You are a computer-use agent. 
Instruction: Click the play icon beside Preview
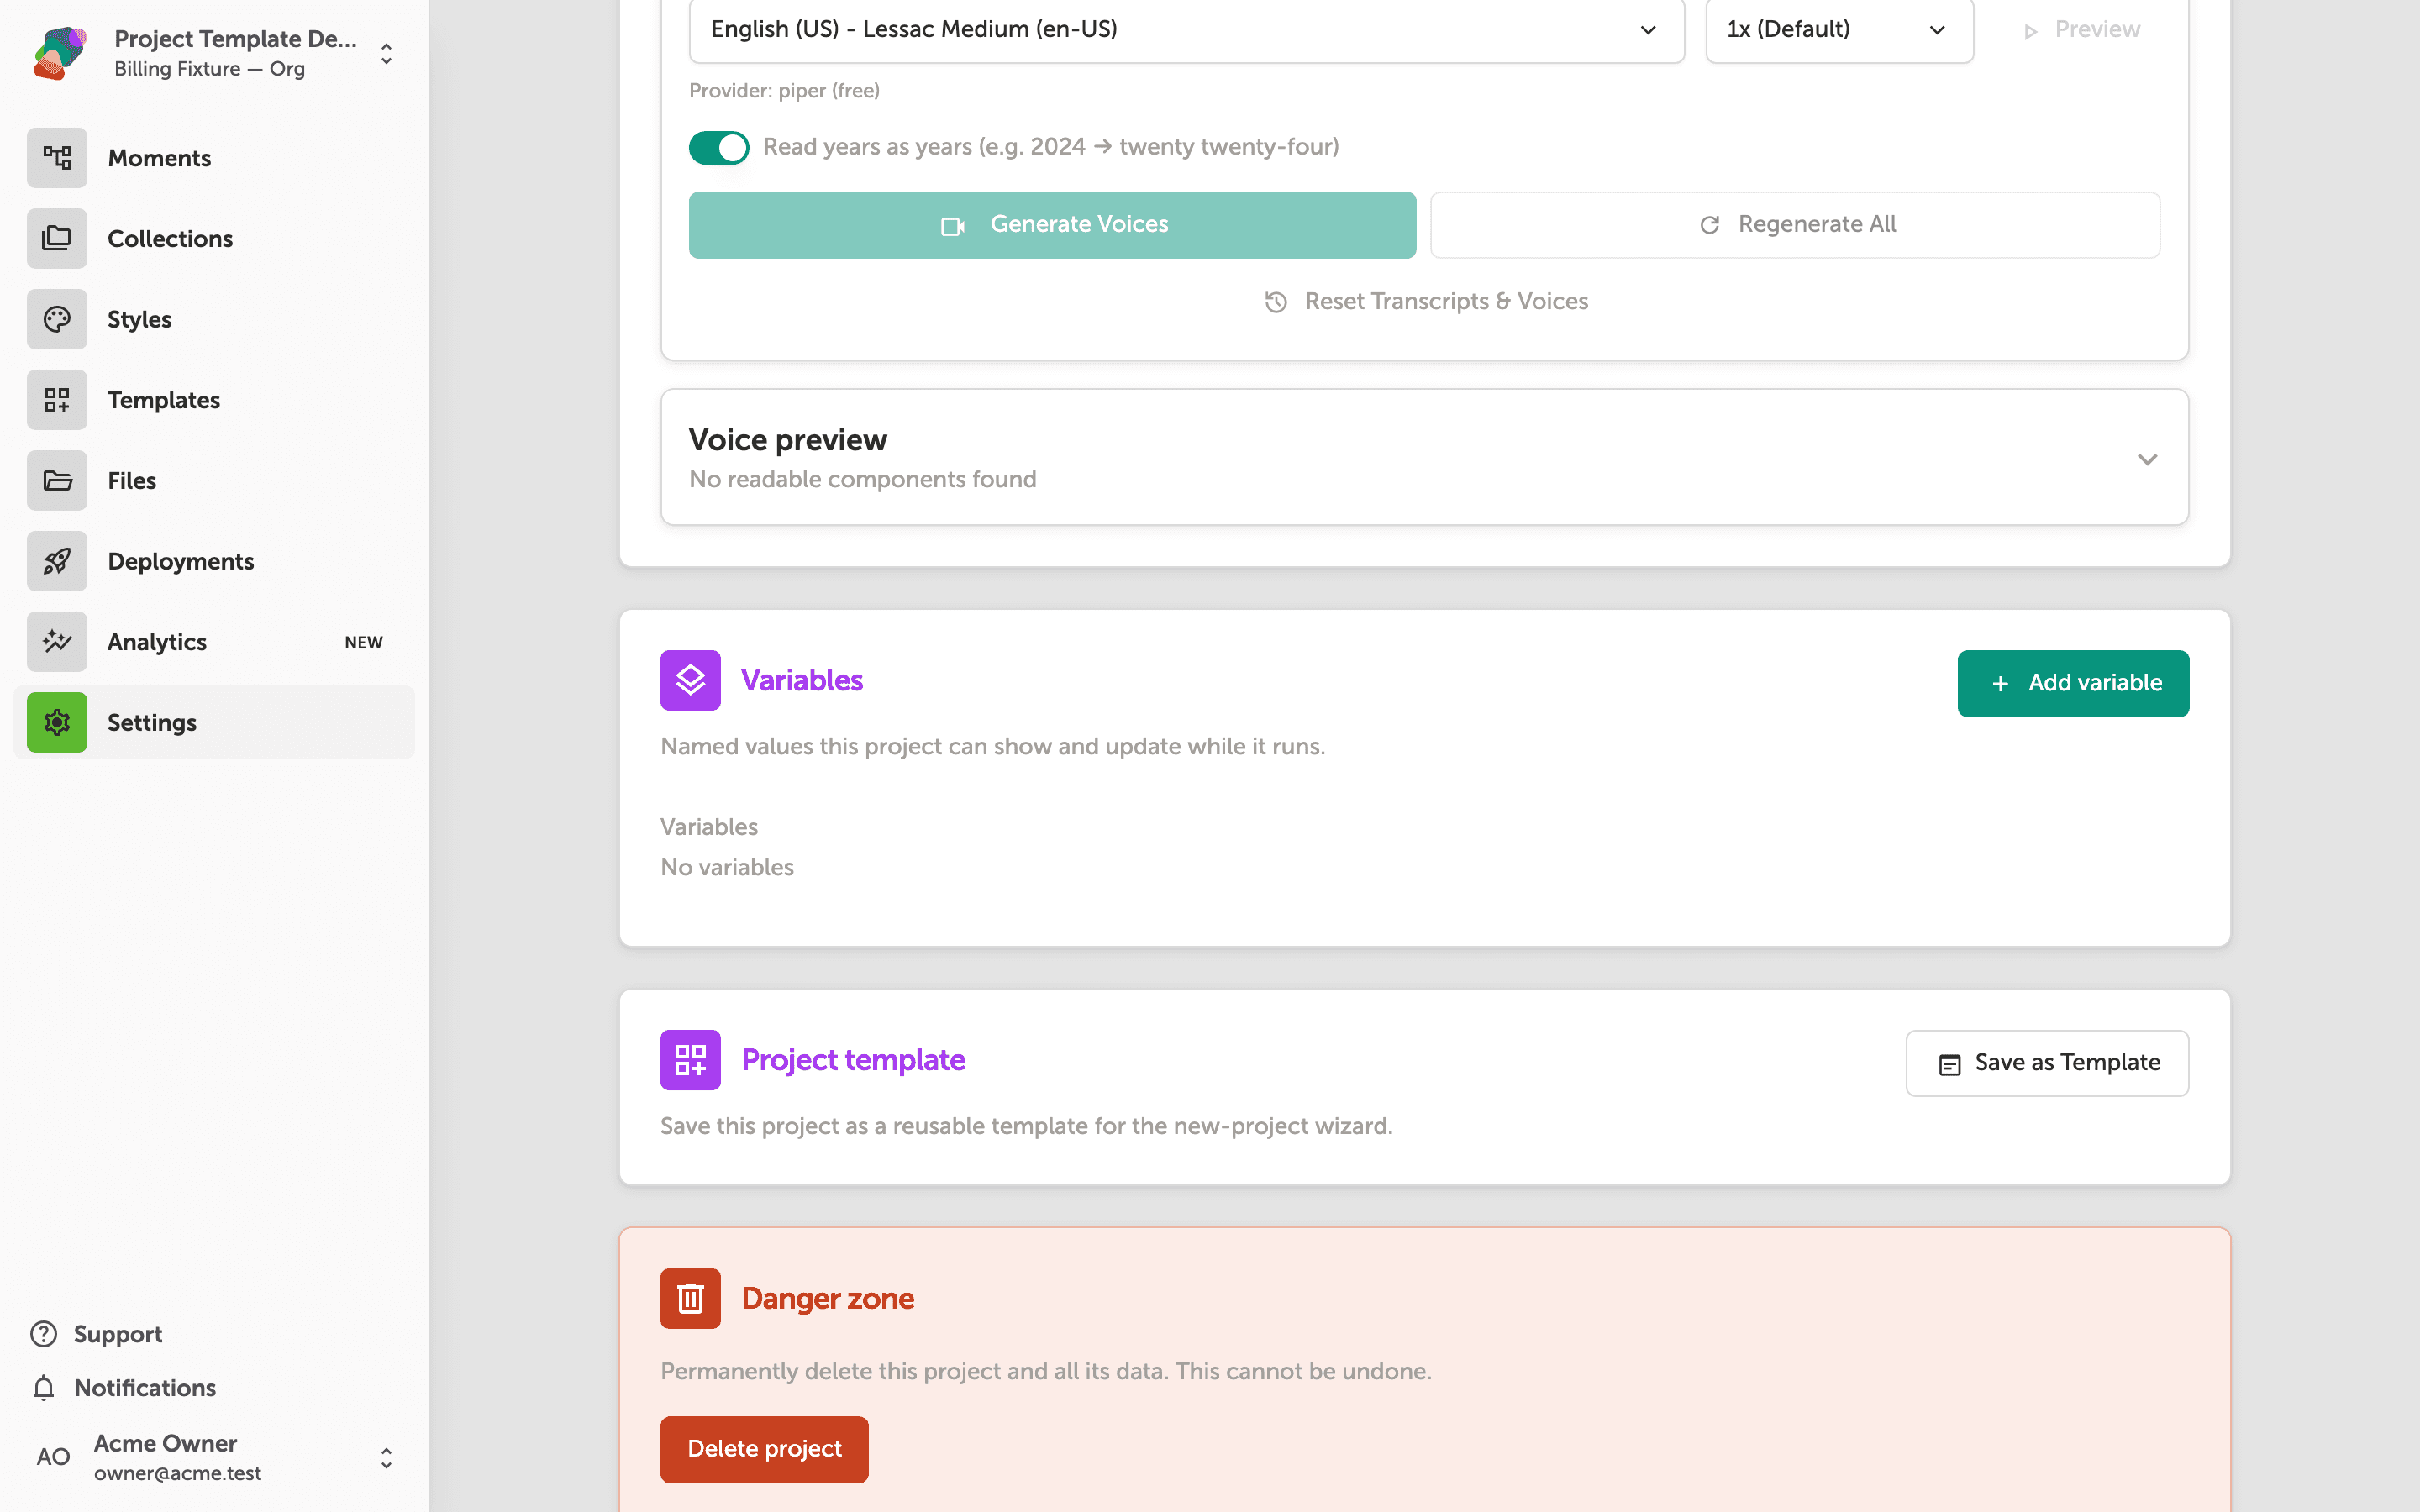[2030, 31]
